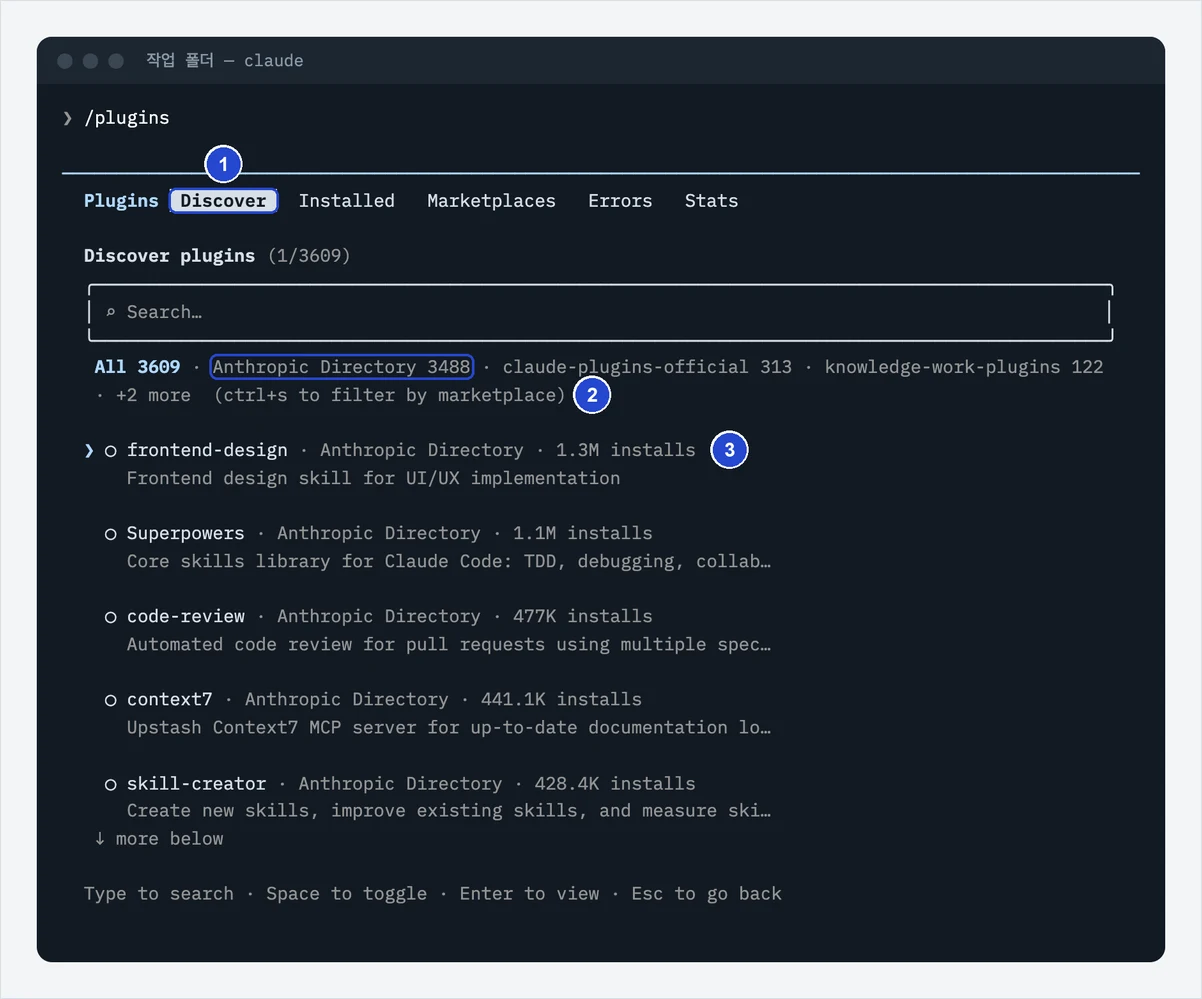The height and width of the screenshot is (999, 1202).
Task: Select the All 3609 marketplace filter
Action: click(x=137, y=367)
